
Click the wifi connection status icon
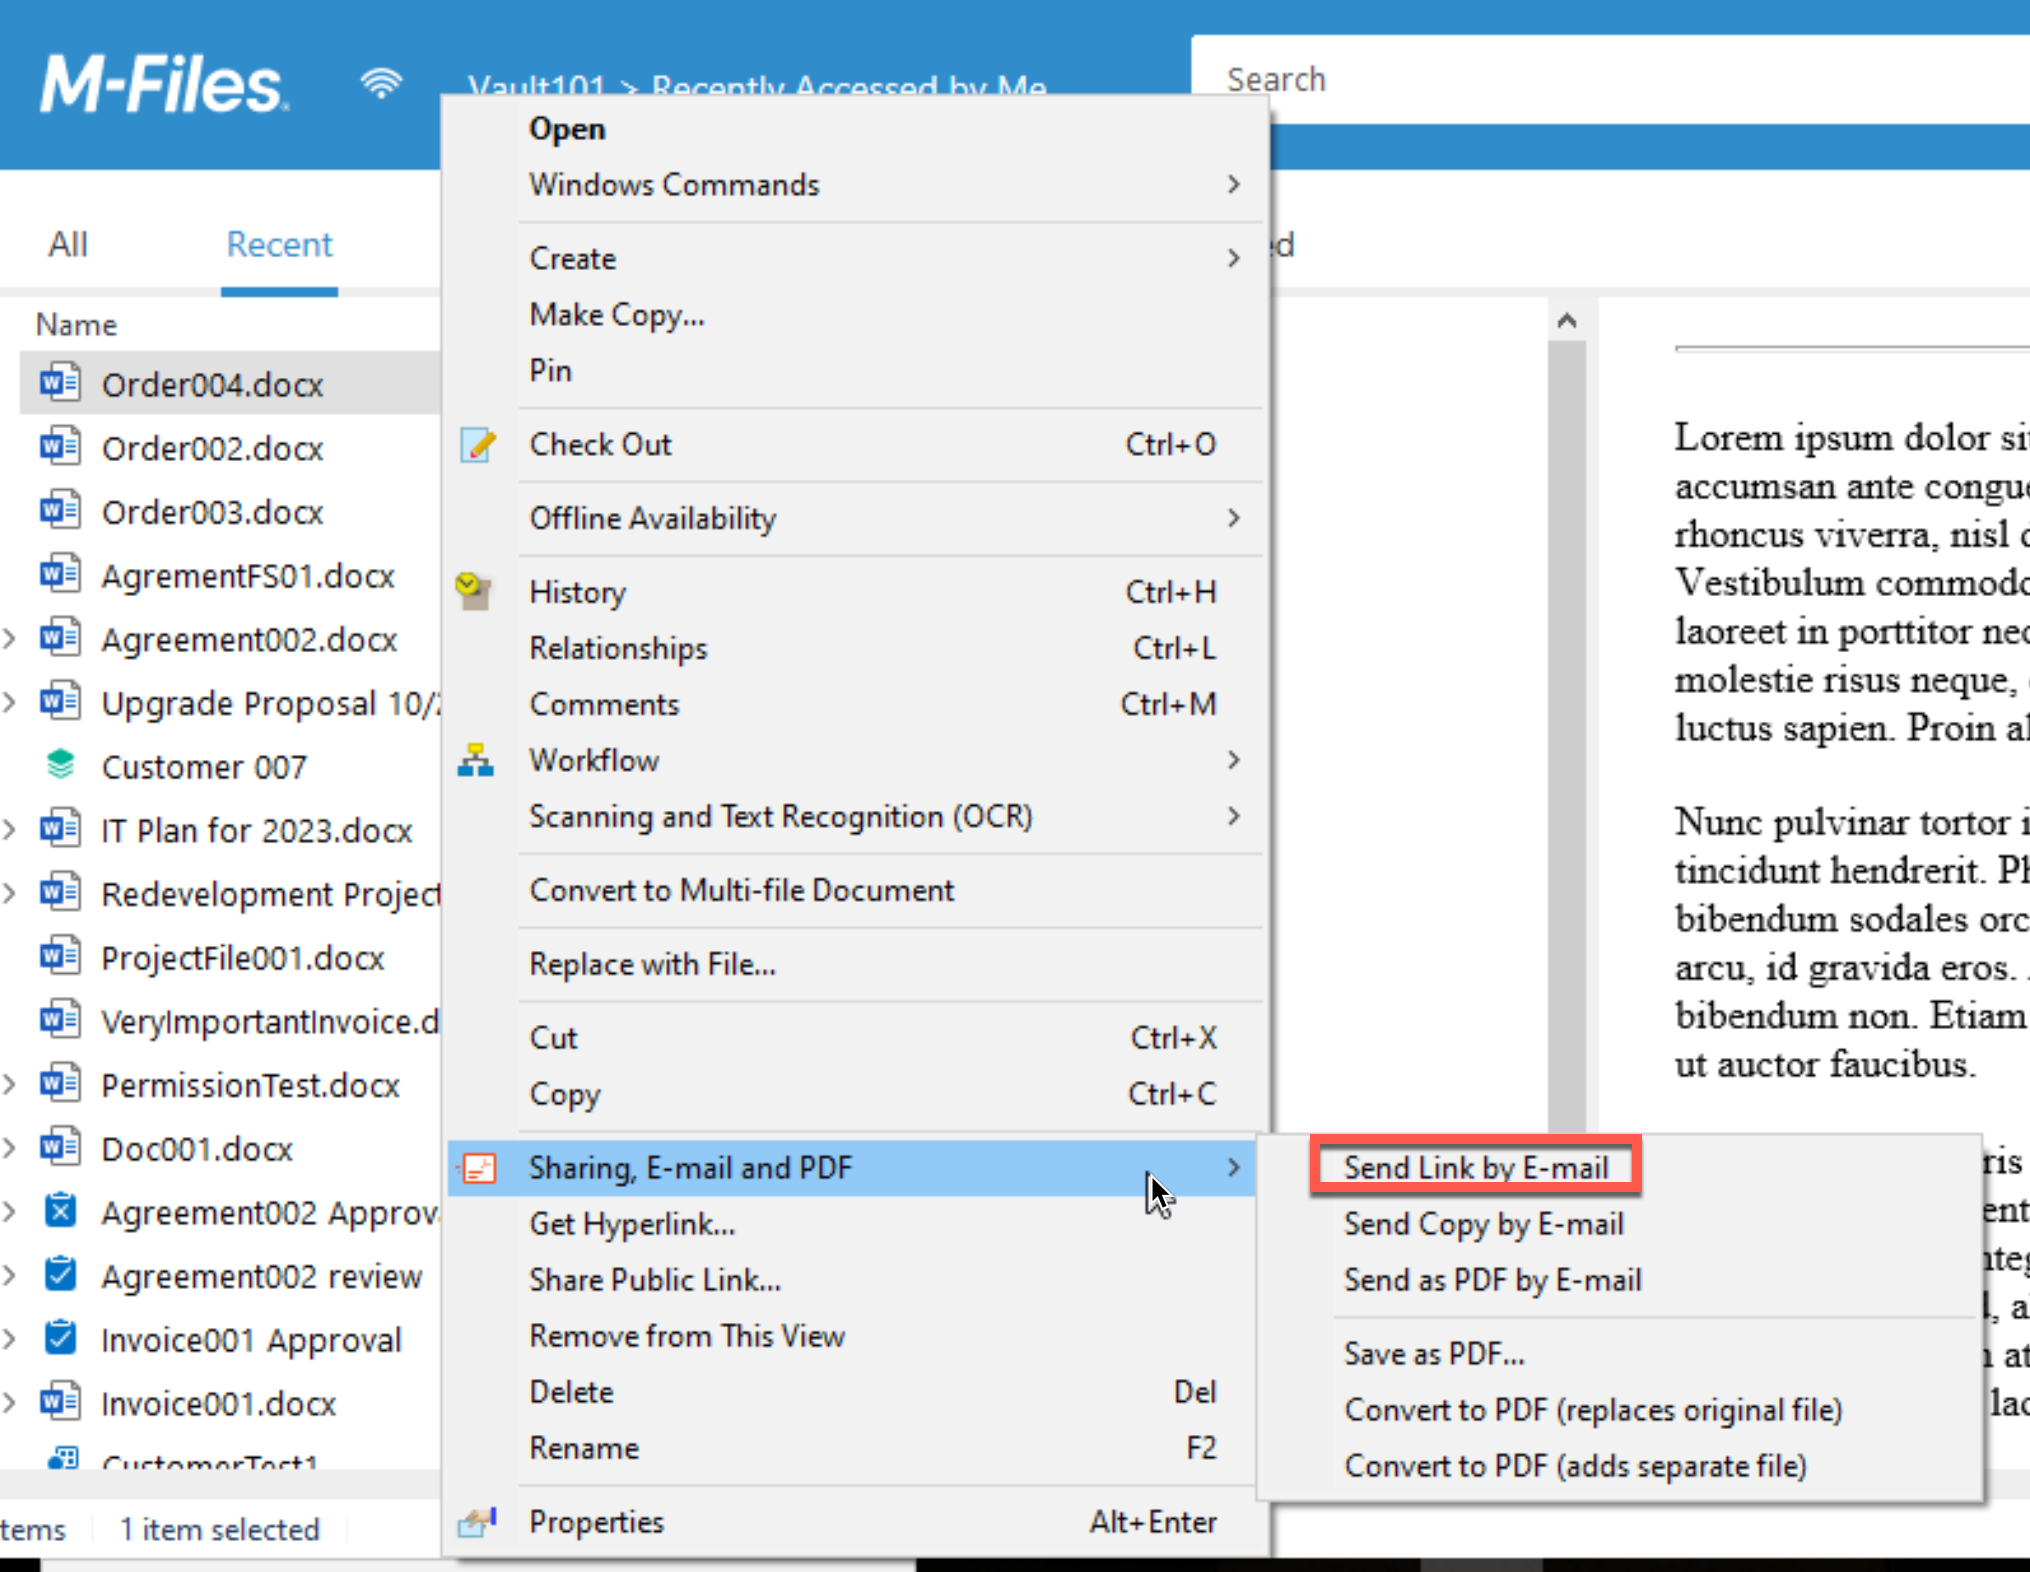tap(381, 83)
